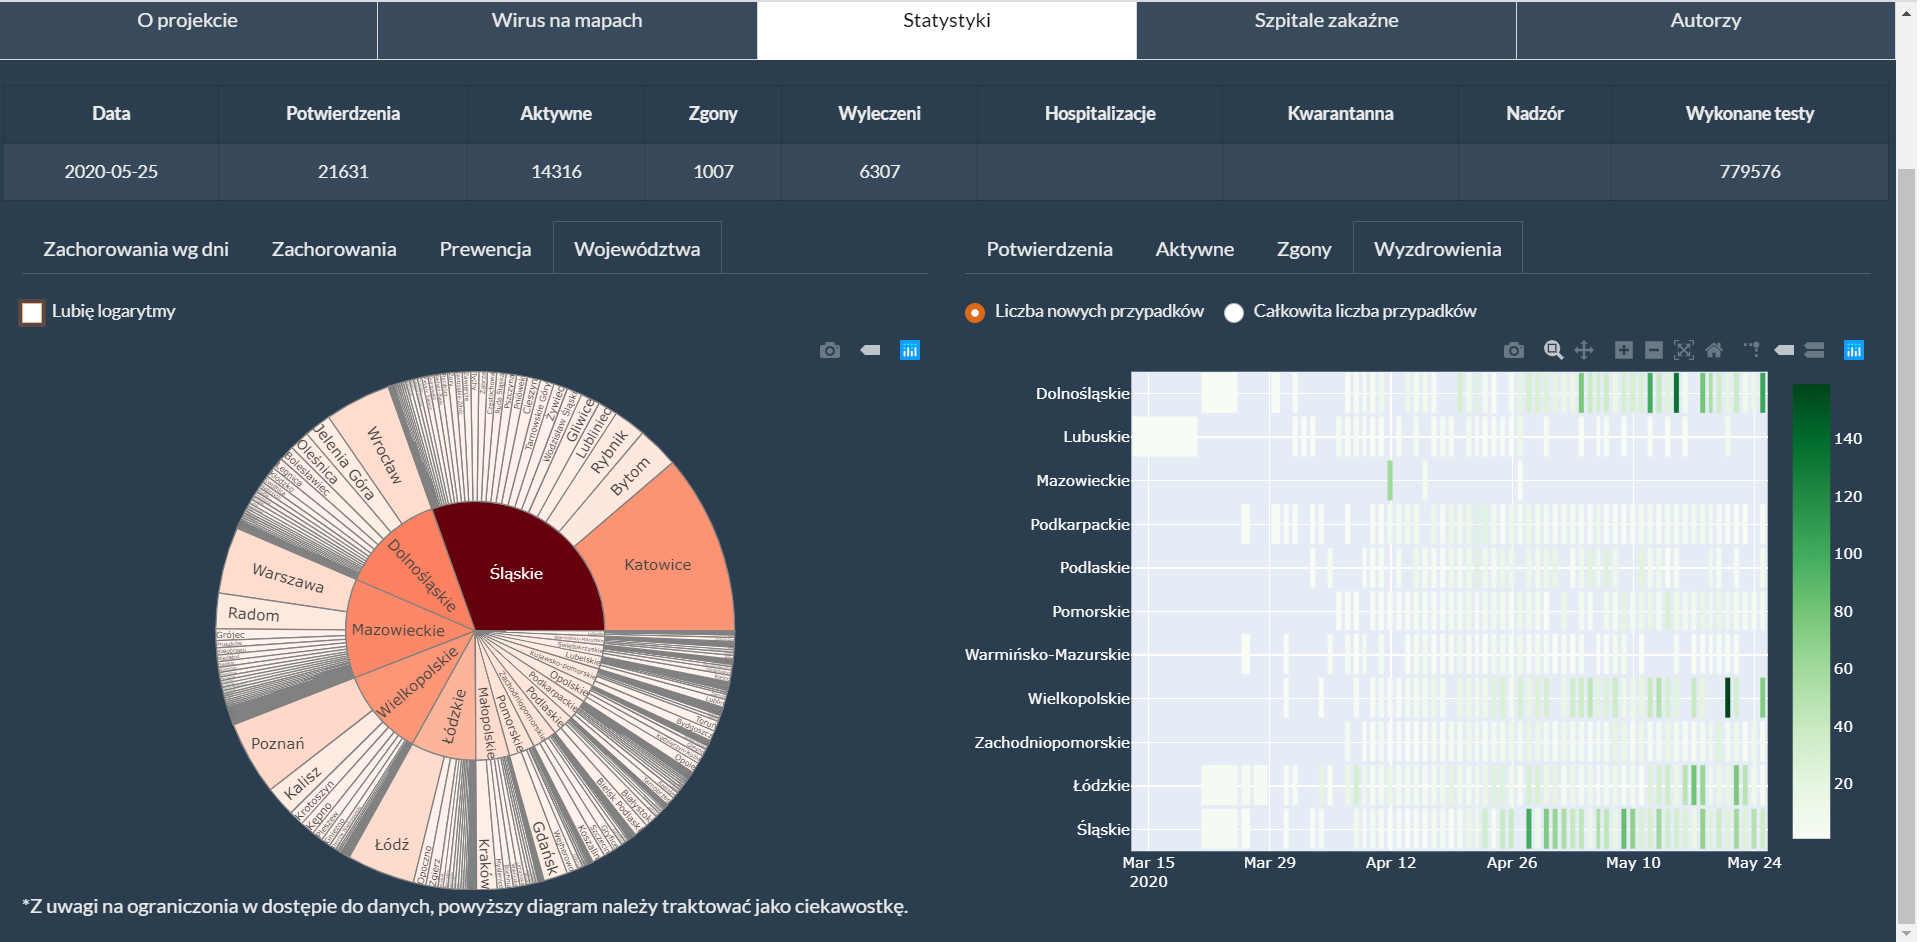Click the '1007' deaths cell
Image resolution: width=1920 pixels, height=942 pixels.
tap(713, 172)
